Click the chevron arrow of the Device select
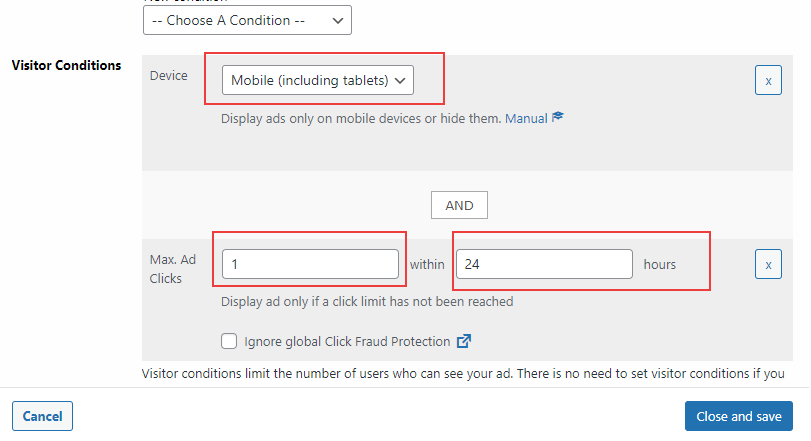The height and width of the screenshot is (441, 811). tap(400, 81)
